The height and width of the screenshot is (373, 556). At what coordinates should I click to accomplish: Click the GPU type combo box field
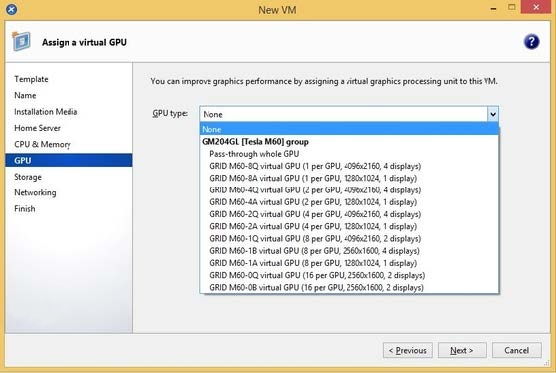[349, 114]
